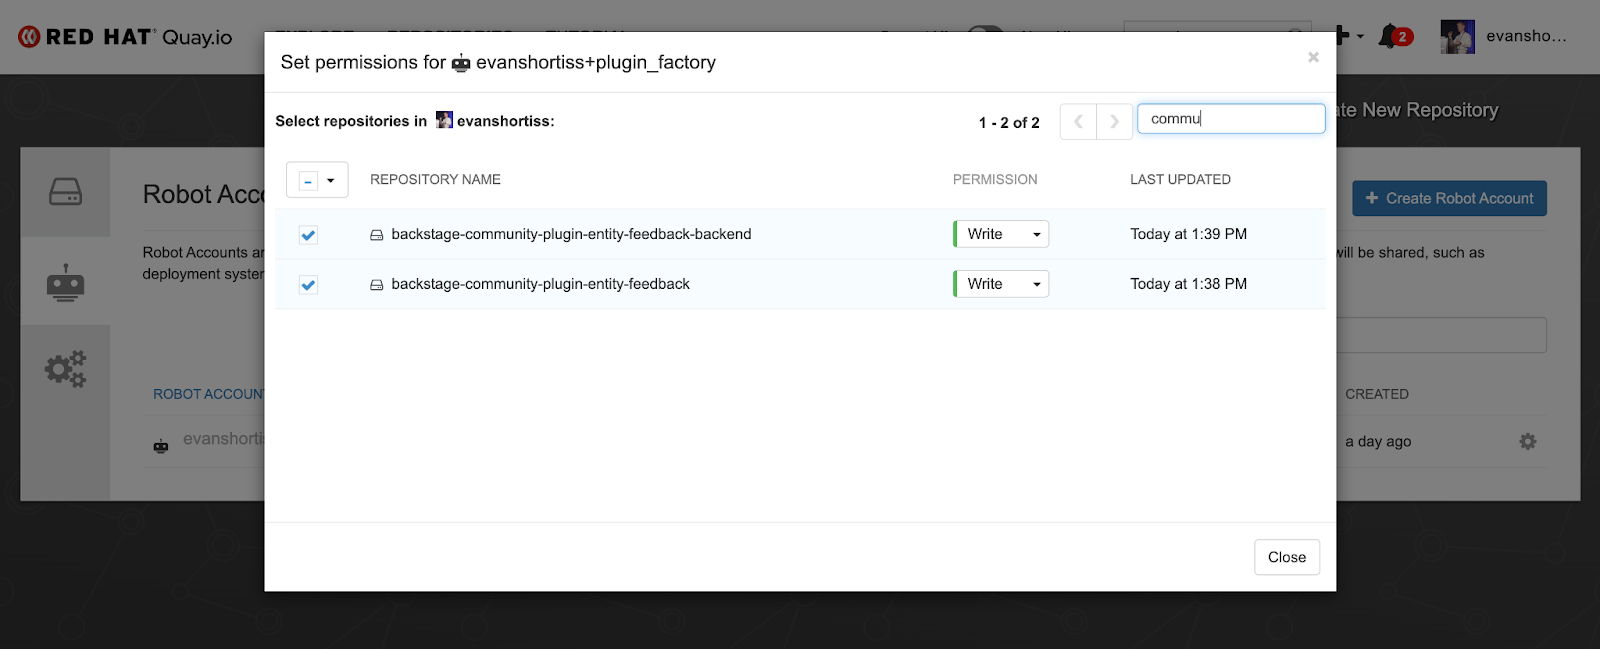Click backstage-community-plugin-entity-feedback repository name
1600x649 pixels.
540,284
